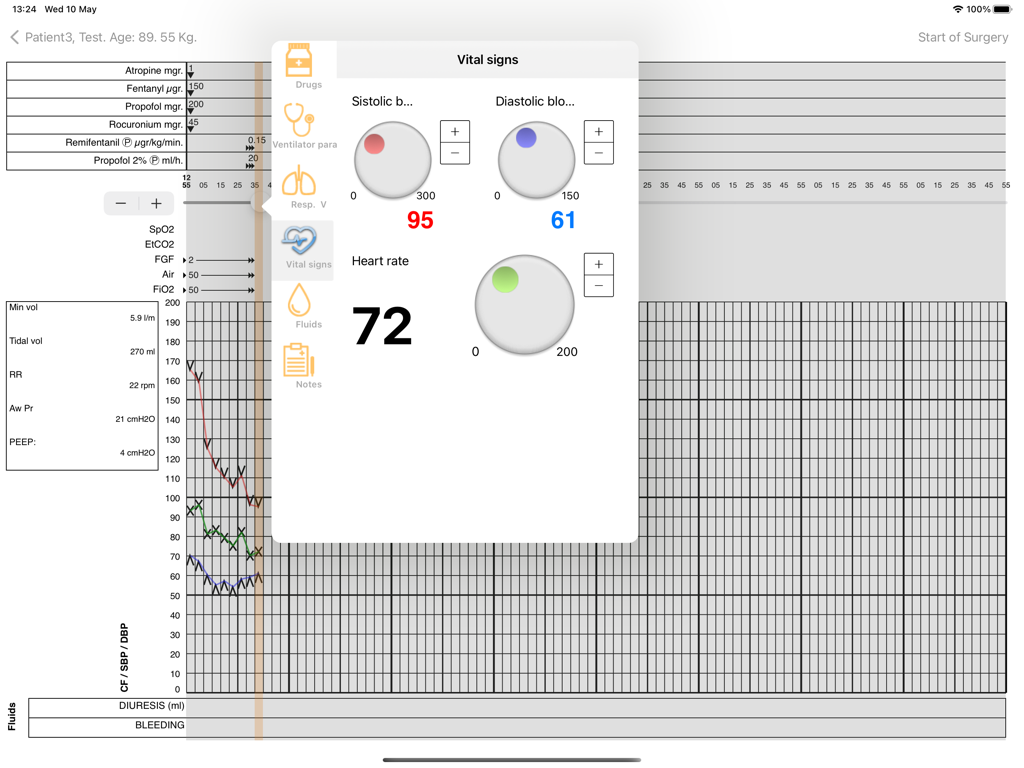Viewport: 1024px width, 768px height.
Task: Zoom in timeline with plus button
Action: (157, 204)
